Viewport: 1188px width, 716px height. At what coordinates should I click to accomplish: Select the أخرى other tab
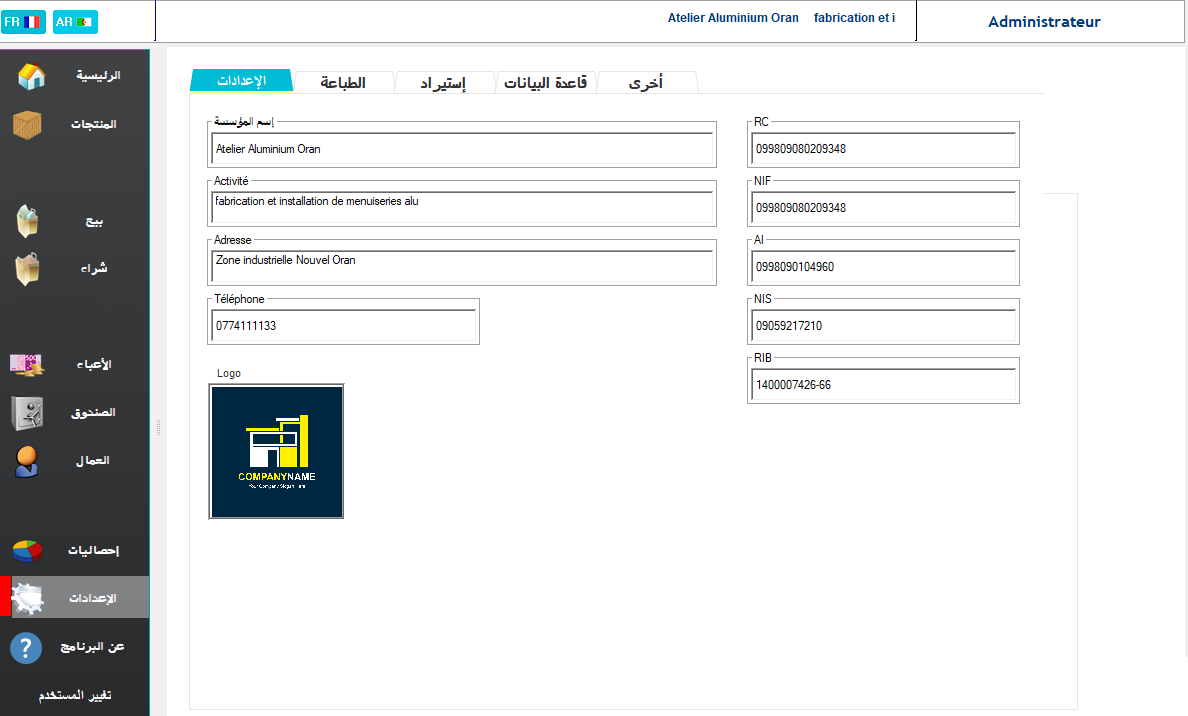coord(645,83)
